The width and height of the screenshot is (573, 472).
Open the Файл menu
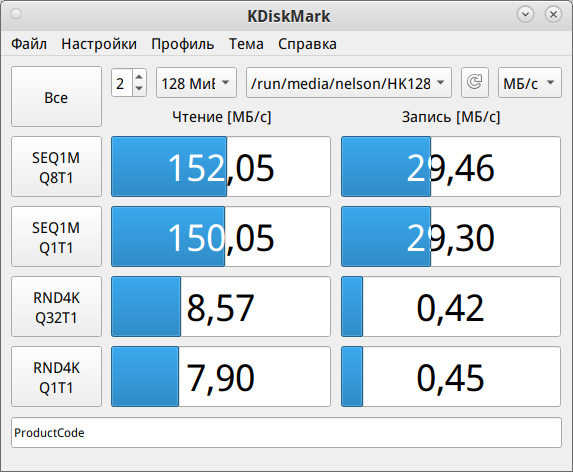29,44
